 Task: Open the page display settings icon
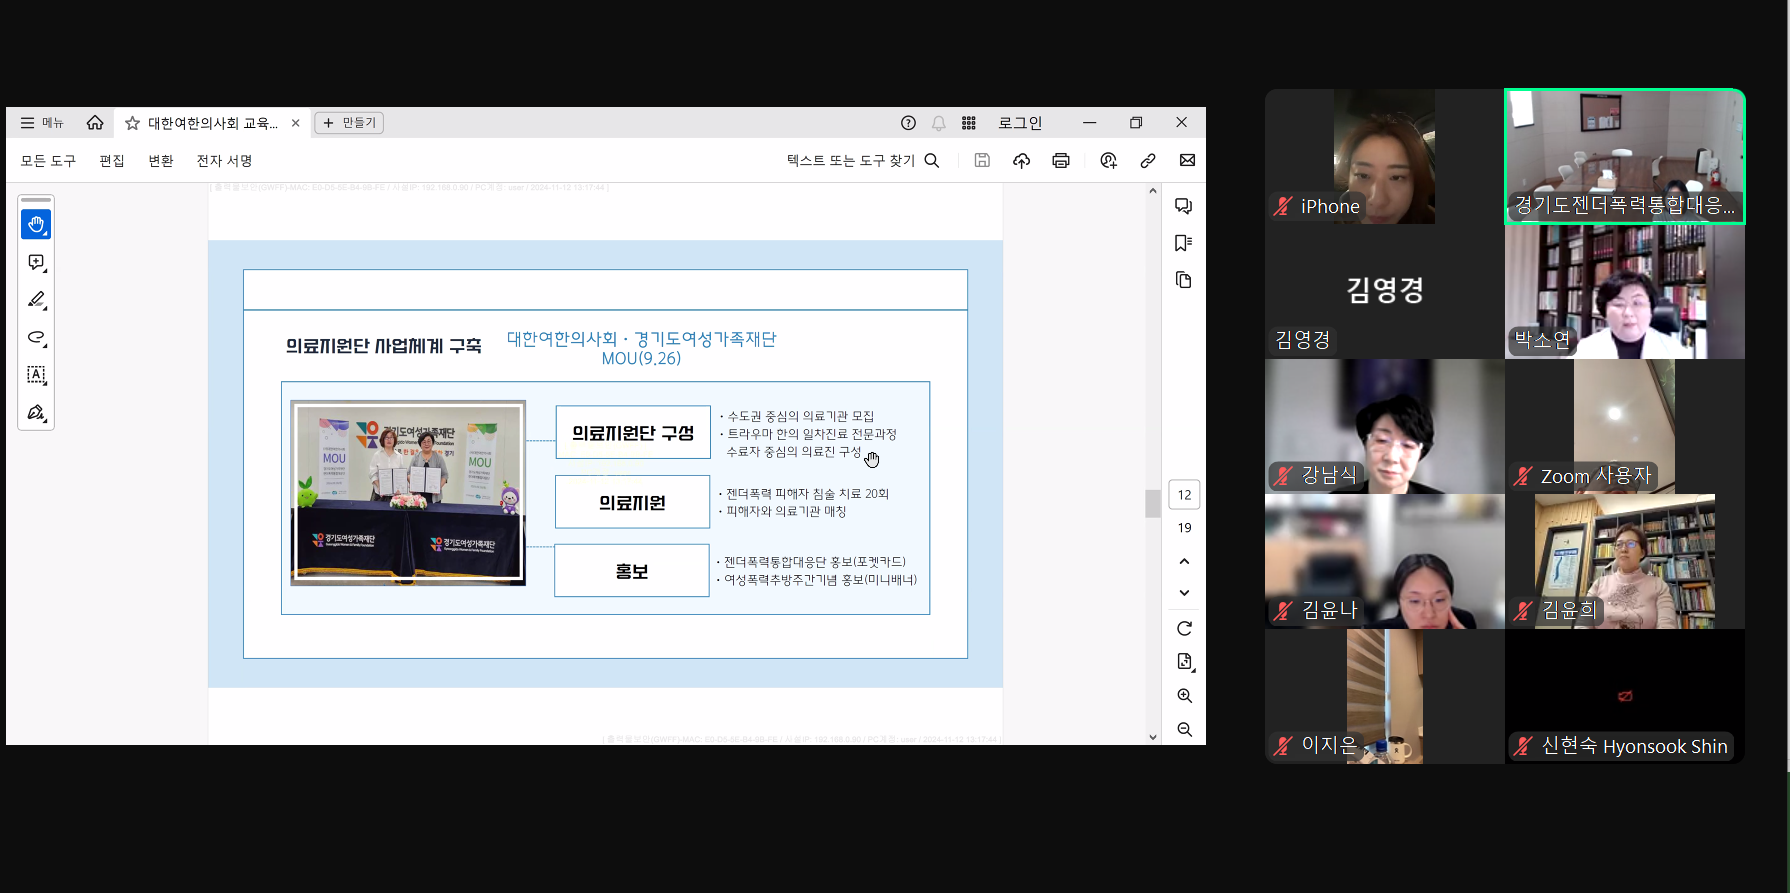click(1184, 662)
